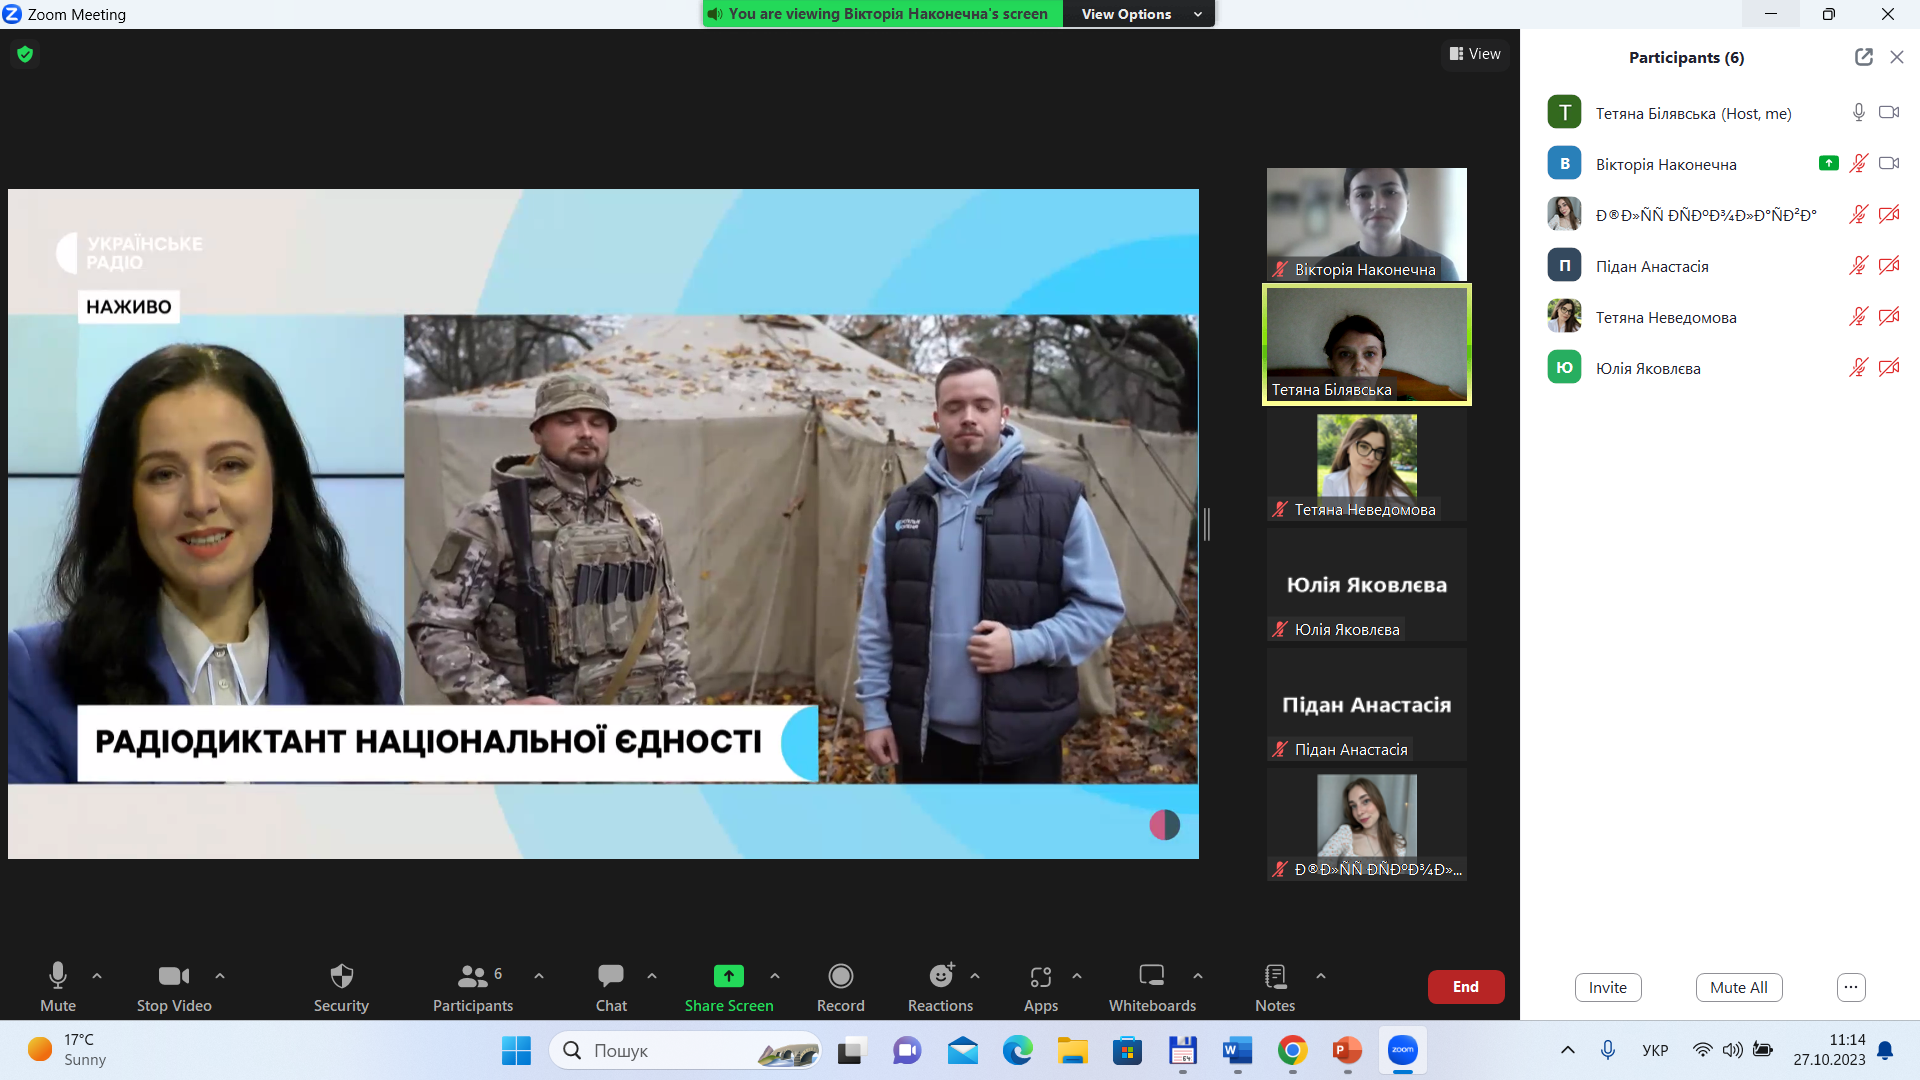Image resolution: width=1920 pixels, height=1080 pixels.
Task: Open the Notes icon
Action: tap(1275, 976)
